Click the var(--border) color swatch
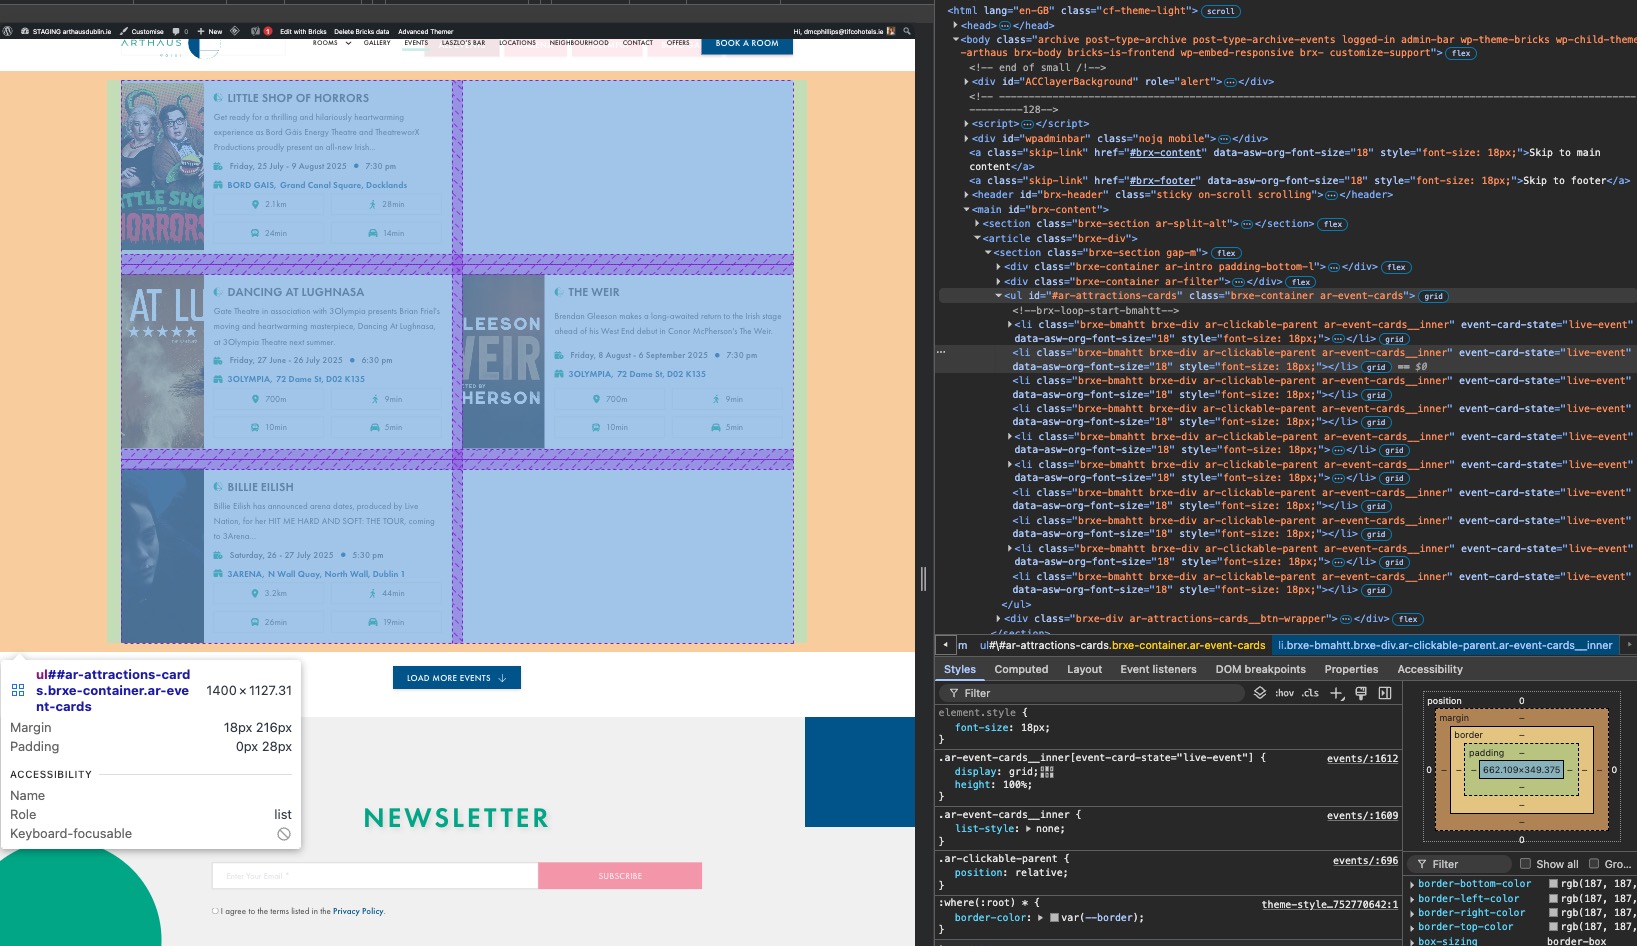Viewport: 1637px width, 946px height. coord(1054,918)
